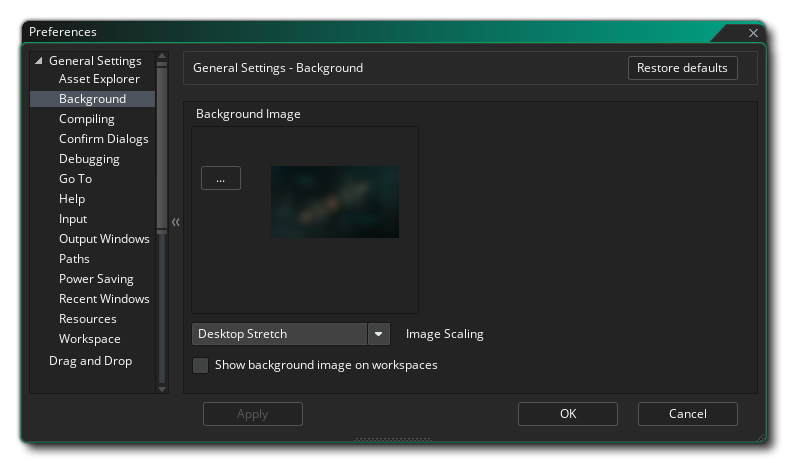Select the Power Saving preferences
The width and height of the screenshot is (787, 463).
point(96,279)
